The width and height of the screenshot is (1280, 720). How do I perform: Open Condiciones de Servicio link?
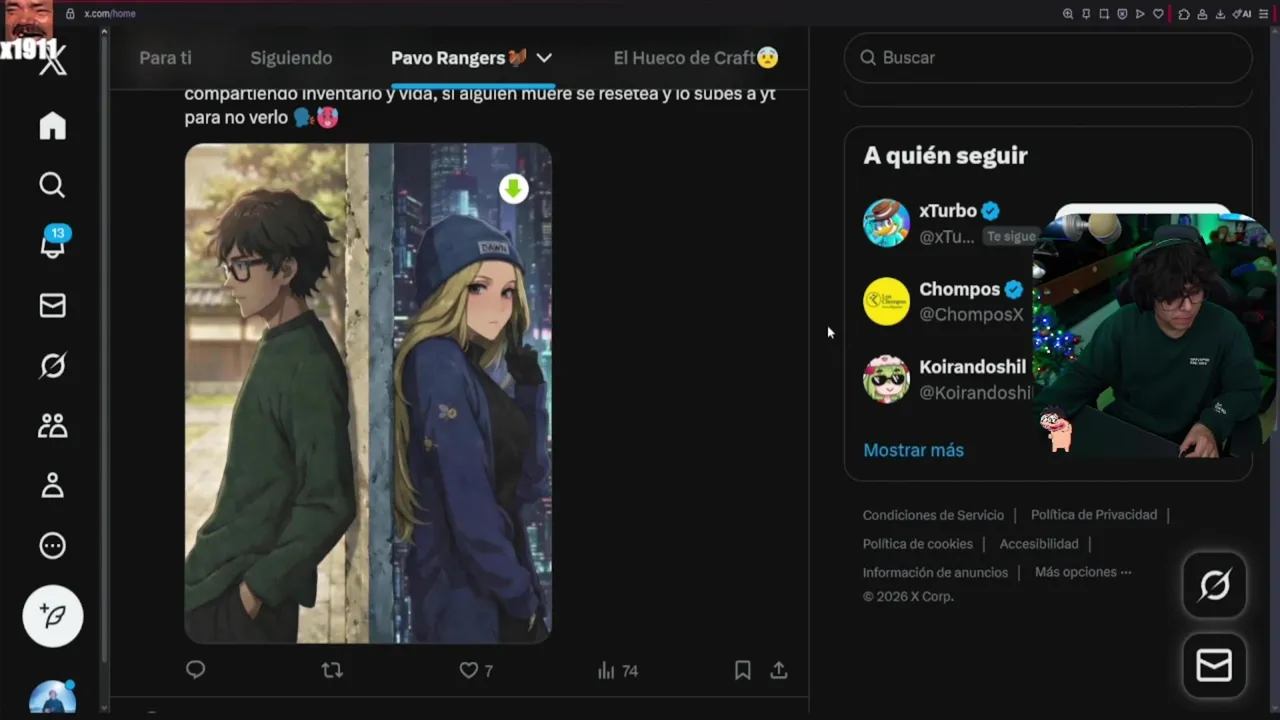[933, 515]
